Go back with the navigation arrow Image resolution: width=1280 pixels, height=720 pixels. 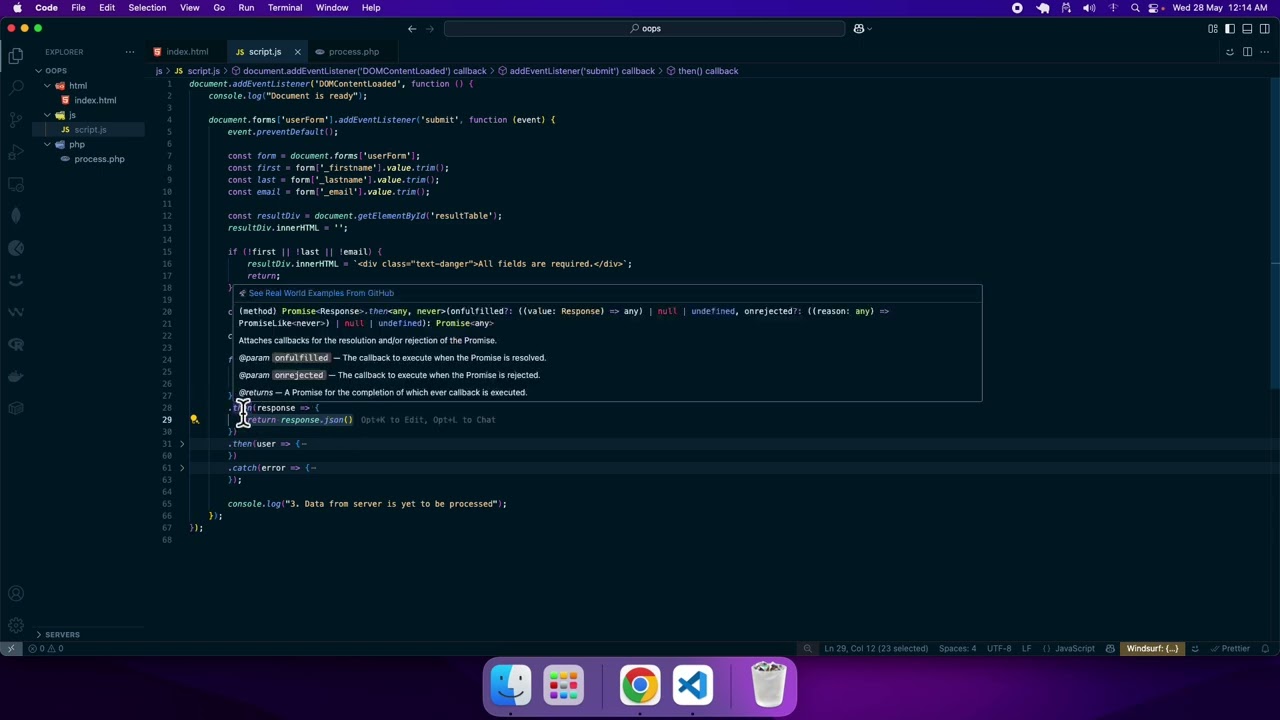[x=412, y=29]
